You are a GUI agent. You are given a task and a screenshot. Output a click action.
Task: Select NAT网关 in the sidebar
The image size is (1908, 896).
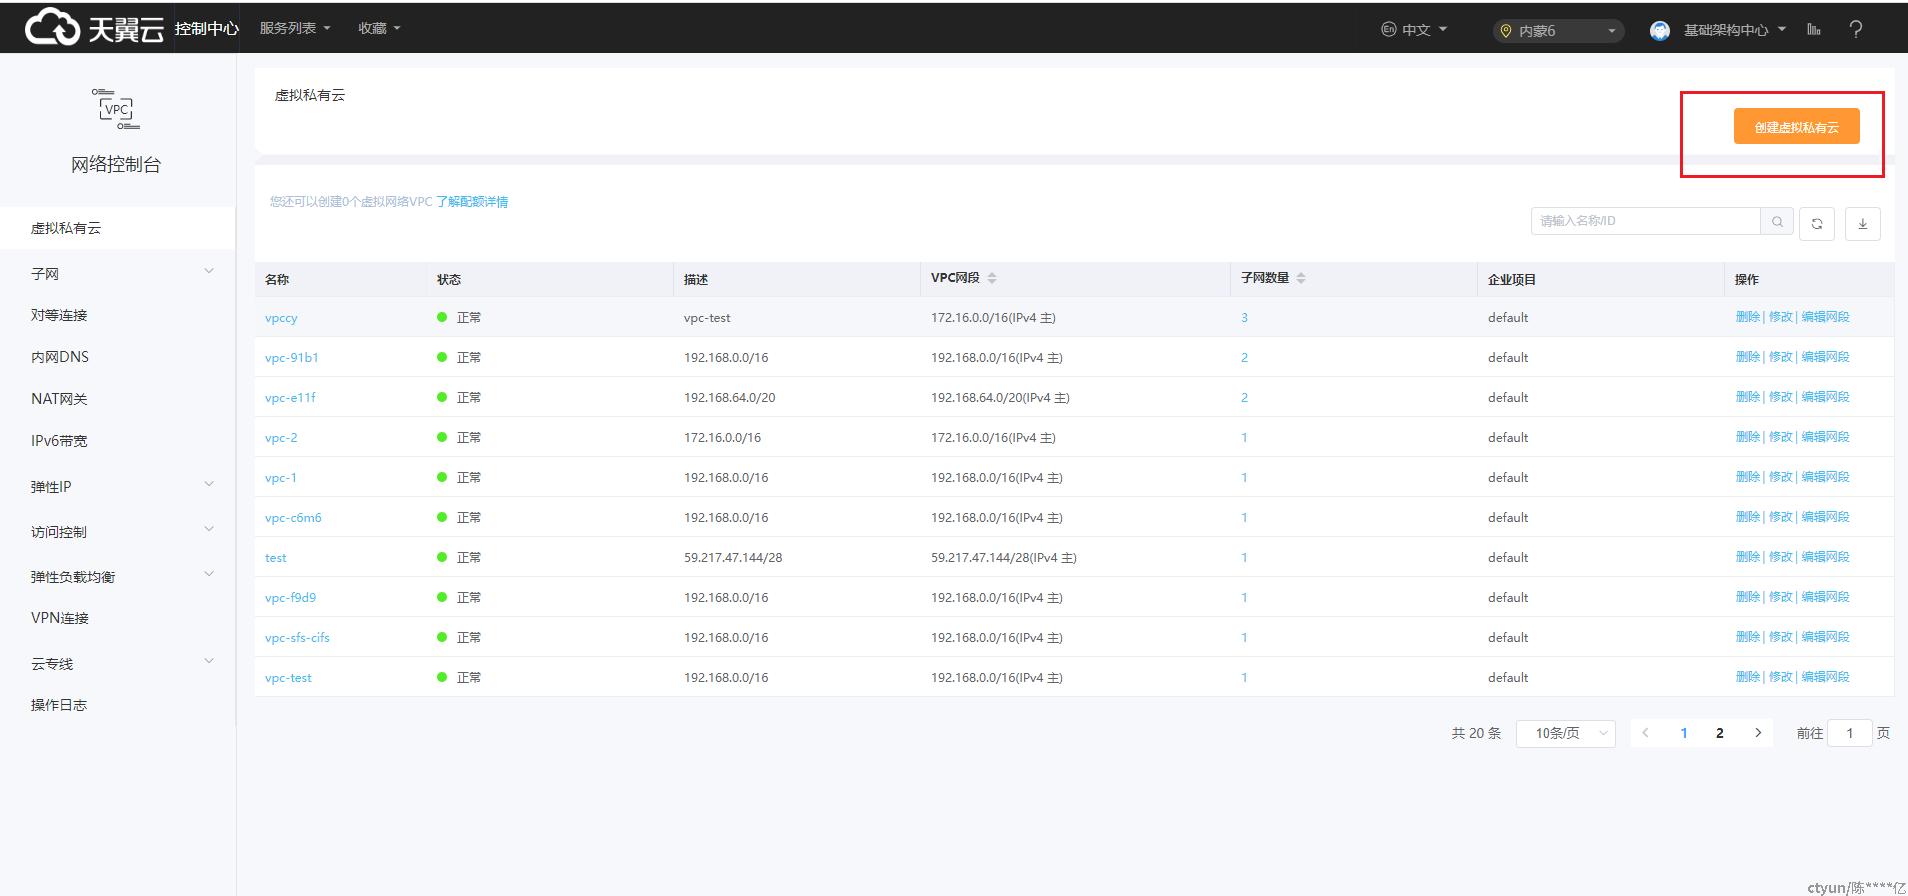coord(59,399)
